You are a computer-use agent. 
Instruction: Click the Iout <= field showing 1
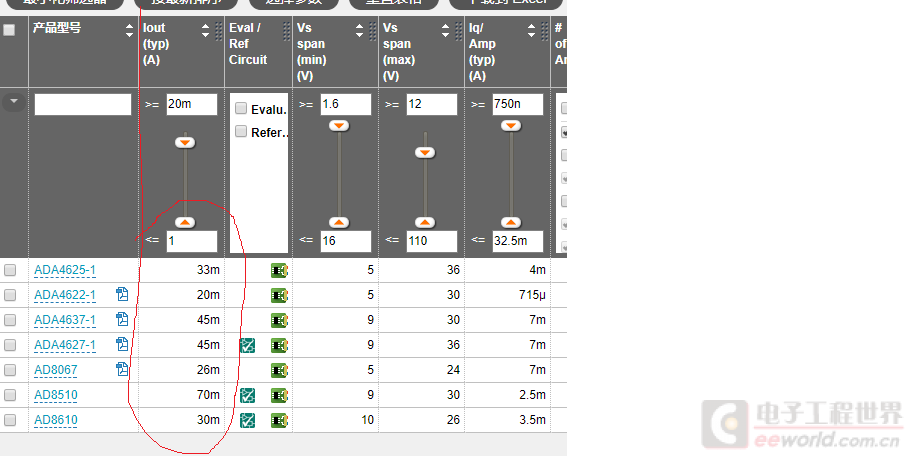[x=192, y=241]
